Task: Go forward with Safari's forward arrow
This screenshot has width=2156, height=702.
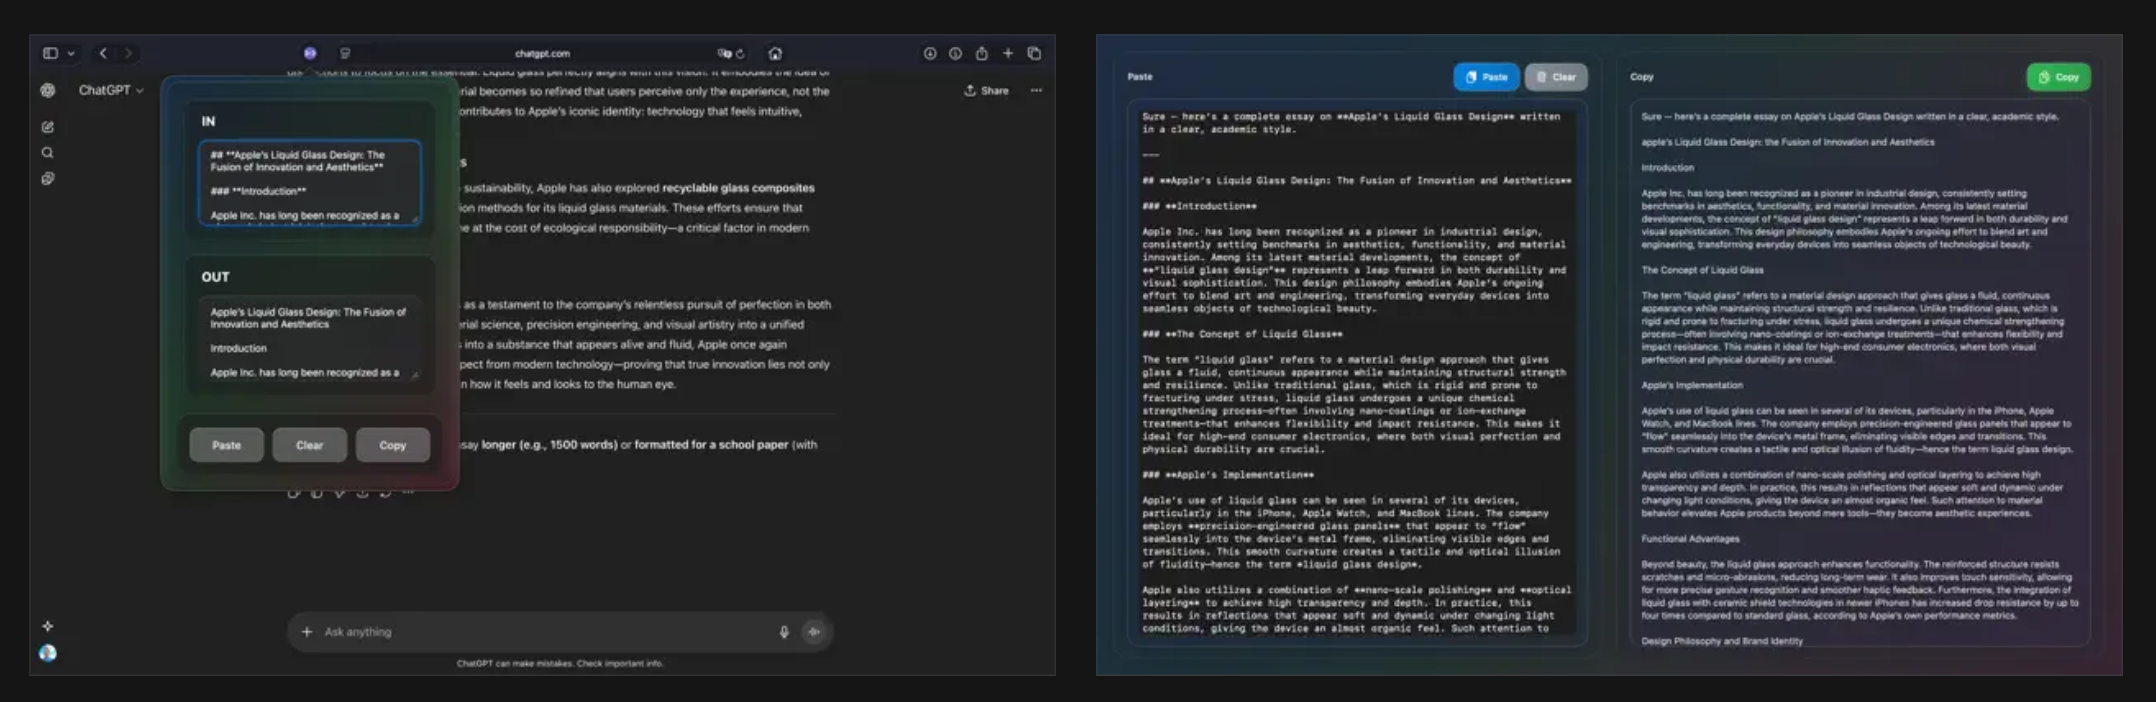Action: point(128,53)
